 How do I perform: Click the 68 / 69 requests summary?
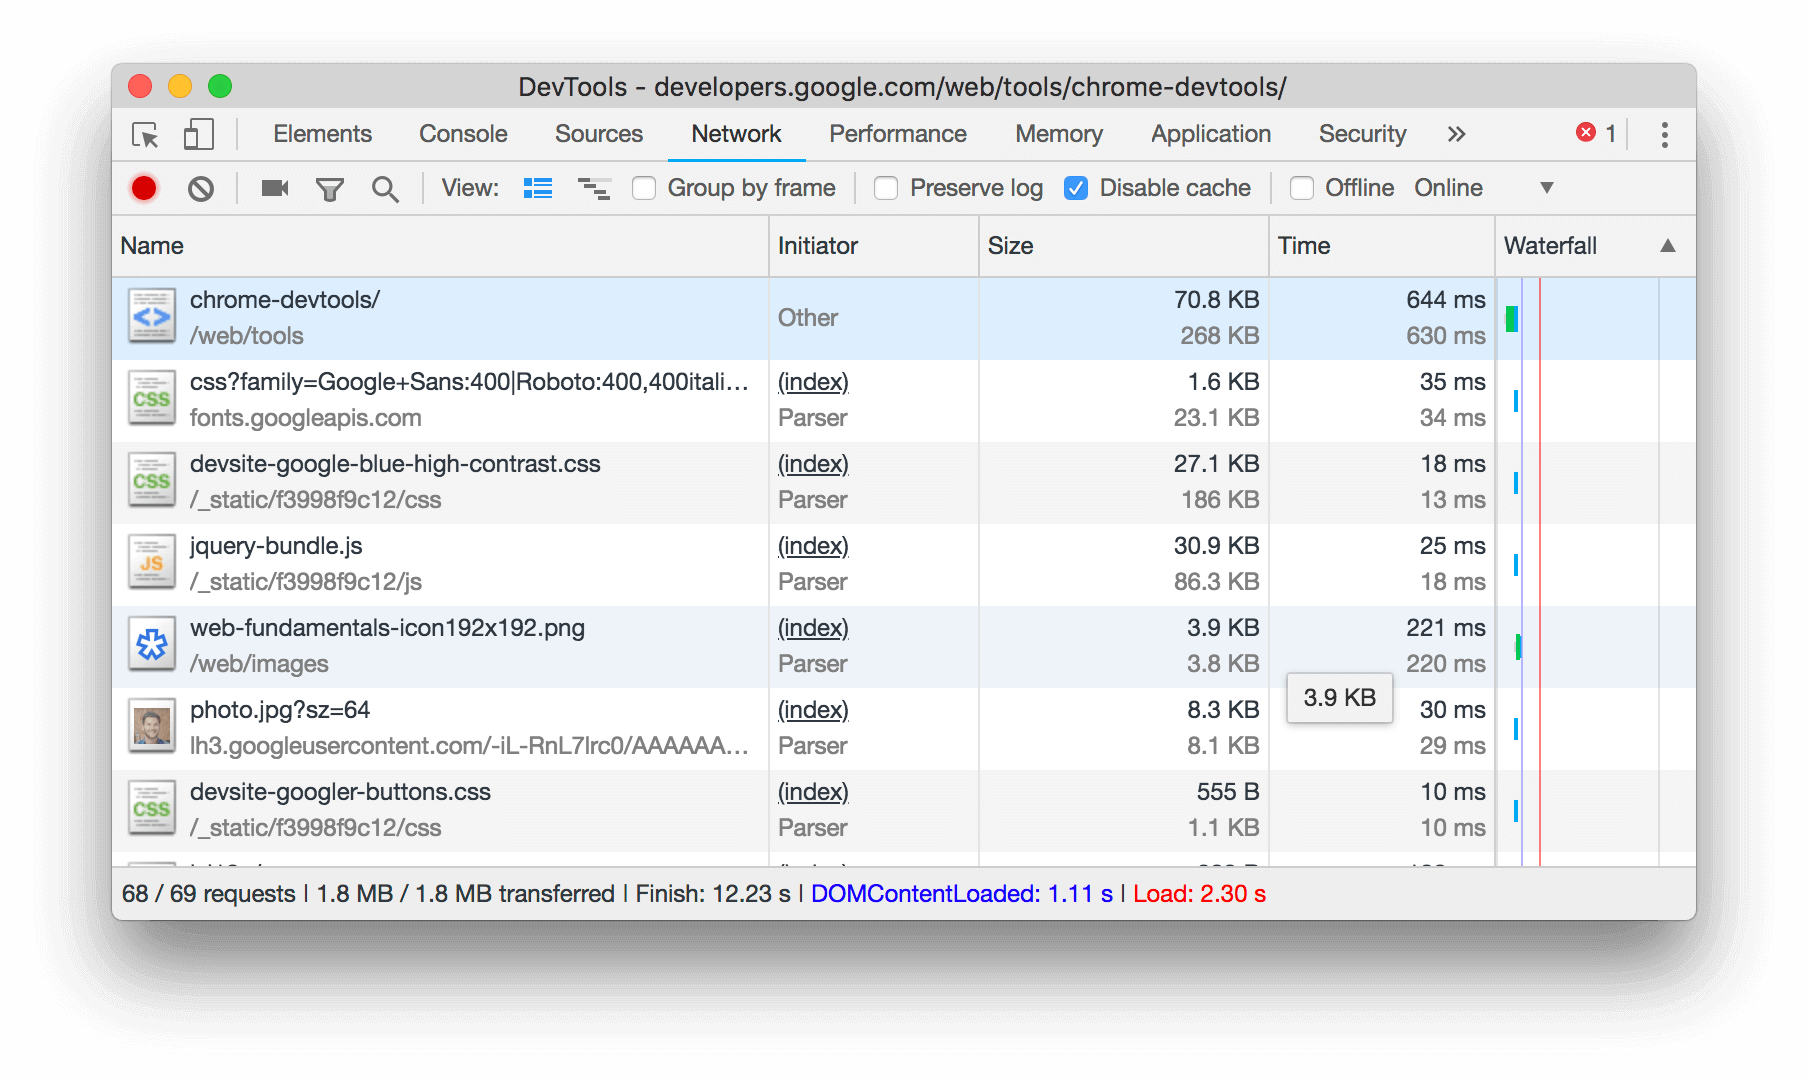(x=209, y=894)
